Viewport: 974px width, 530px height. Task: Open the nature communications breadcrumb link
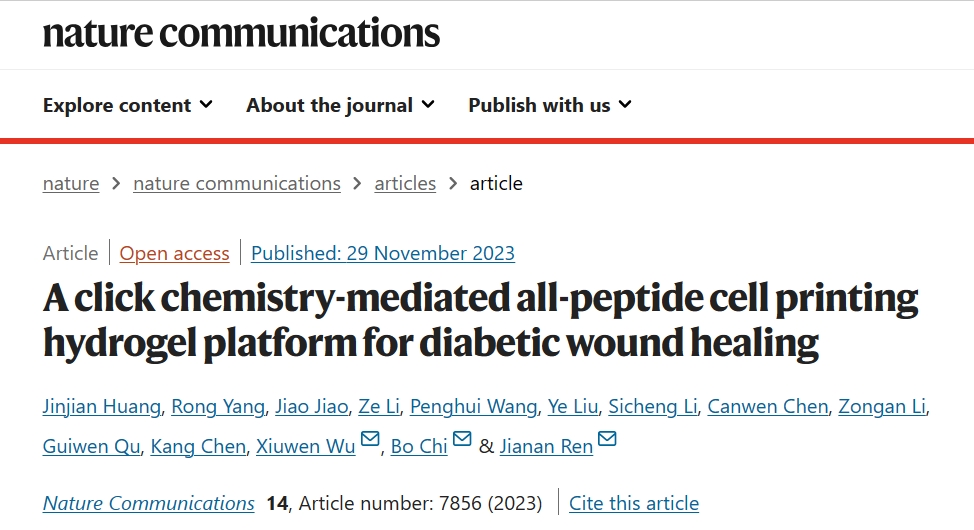[x=237, y=183]
